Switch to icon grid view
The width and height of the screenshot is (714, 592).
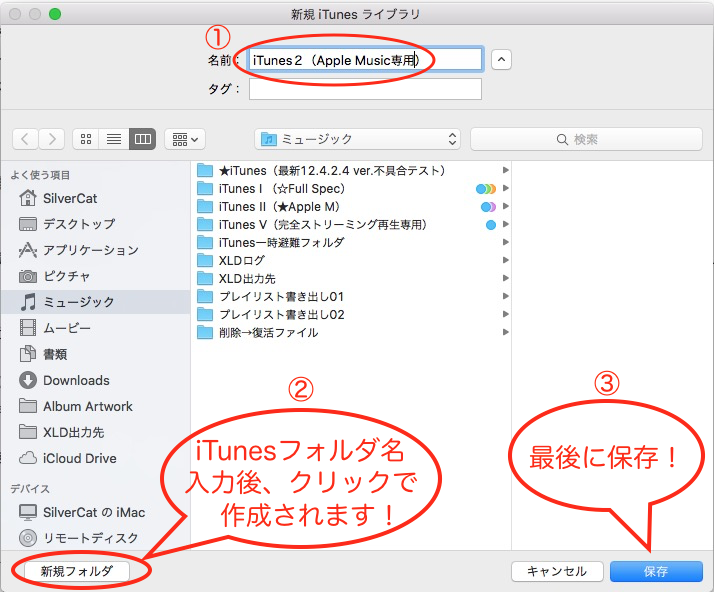[86, 139]
